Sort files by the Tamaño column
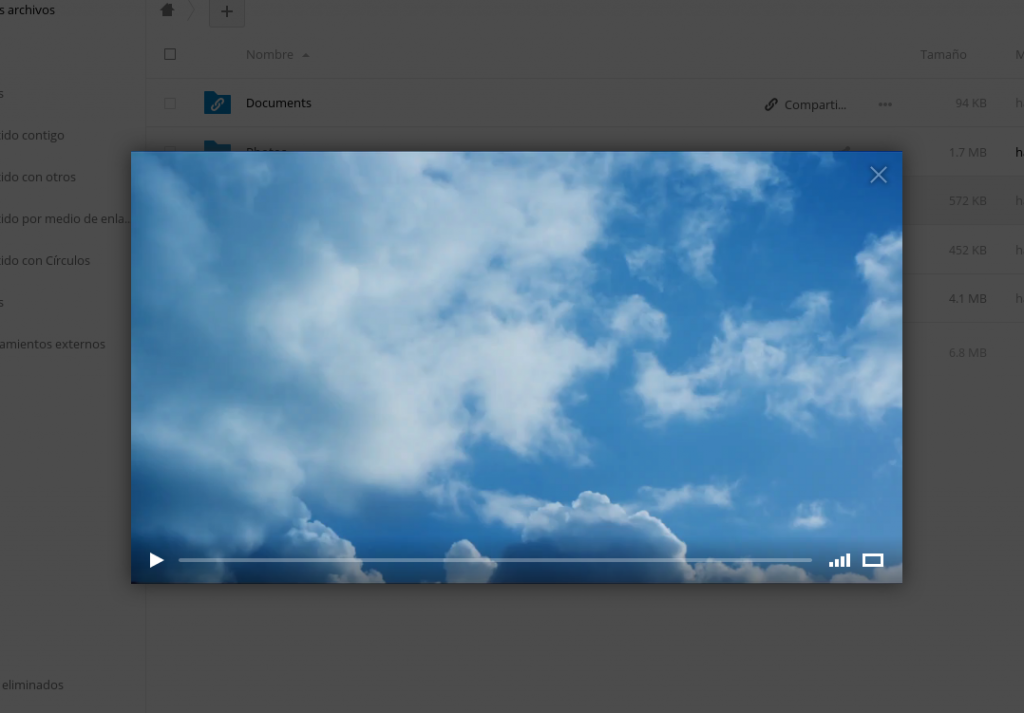Image resolution: width=1024 pixels, height=713 pixels. point(941,54)
